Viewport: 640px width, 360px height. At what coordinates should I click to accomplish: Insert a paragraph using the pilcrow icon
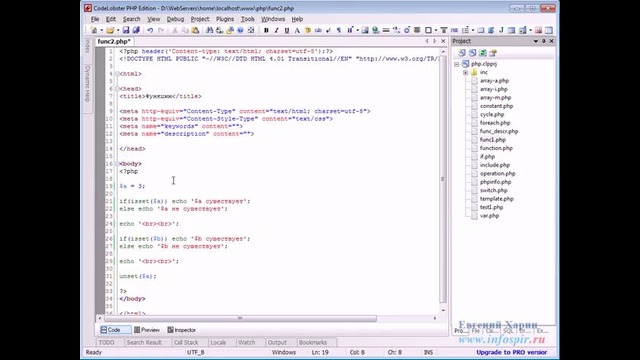(x=338, y=30)
